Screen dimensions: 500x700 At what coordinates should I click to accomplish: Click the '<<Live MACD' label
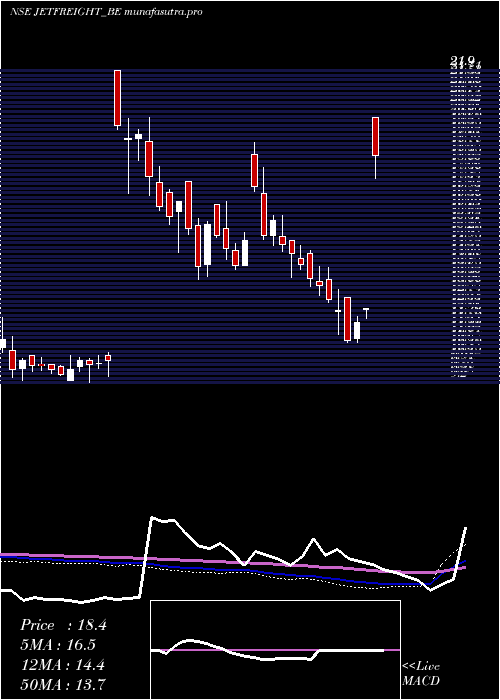tap(421, 674)
